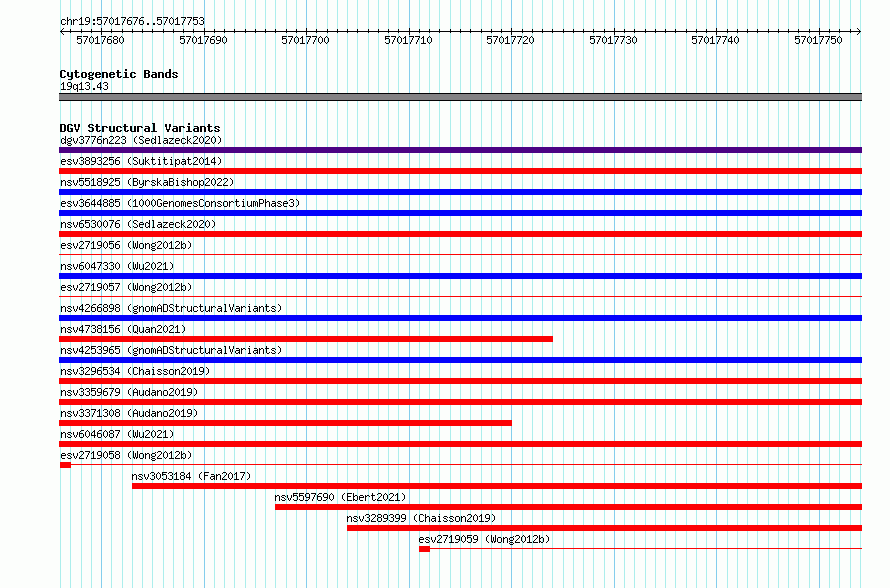890x588 pixels.
Task: Click the blue nsv5518925 variant bar
Action: point(460,192)
